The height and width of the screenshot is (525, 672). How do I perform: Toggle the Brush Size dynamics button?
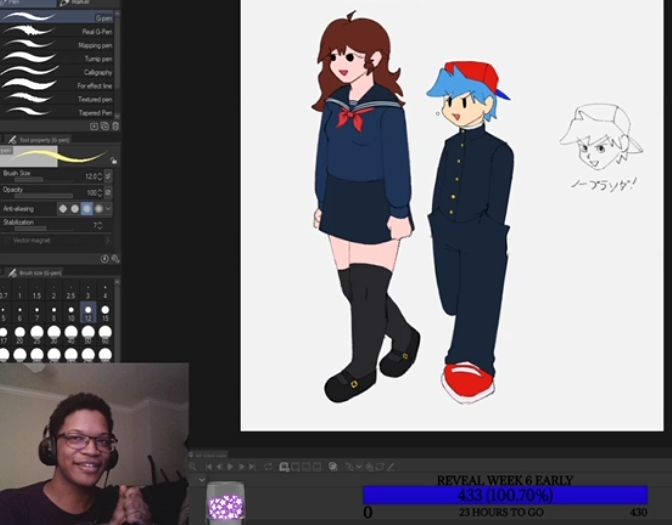point(108,176)
